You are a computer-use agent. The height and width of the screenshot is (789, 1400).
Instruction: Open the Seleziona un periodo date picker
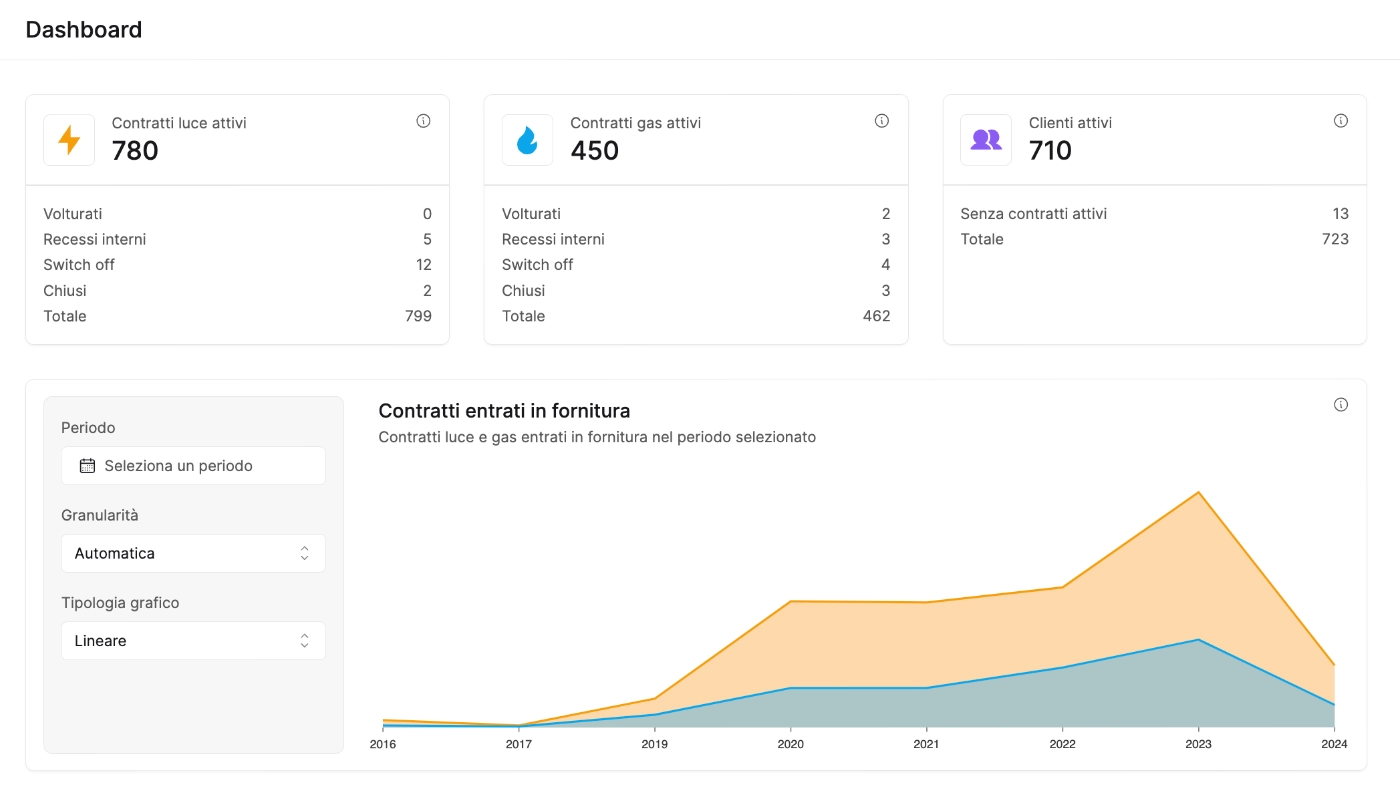(x=193, y=466)
